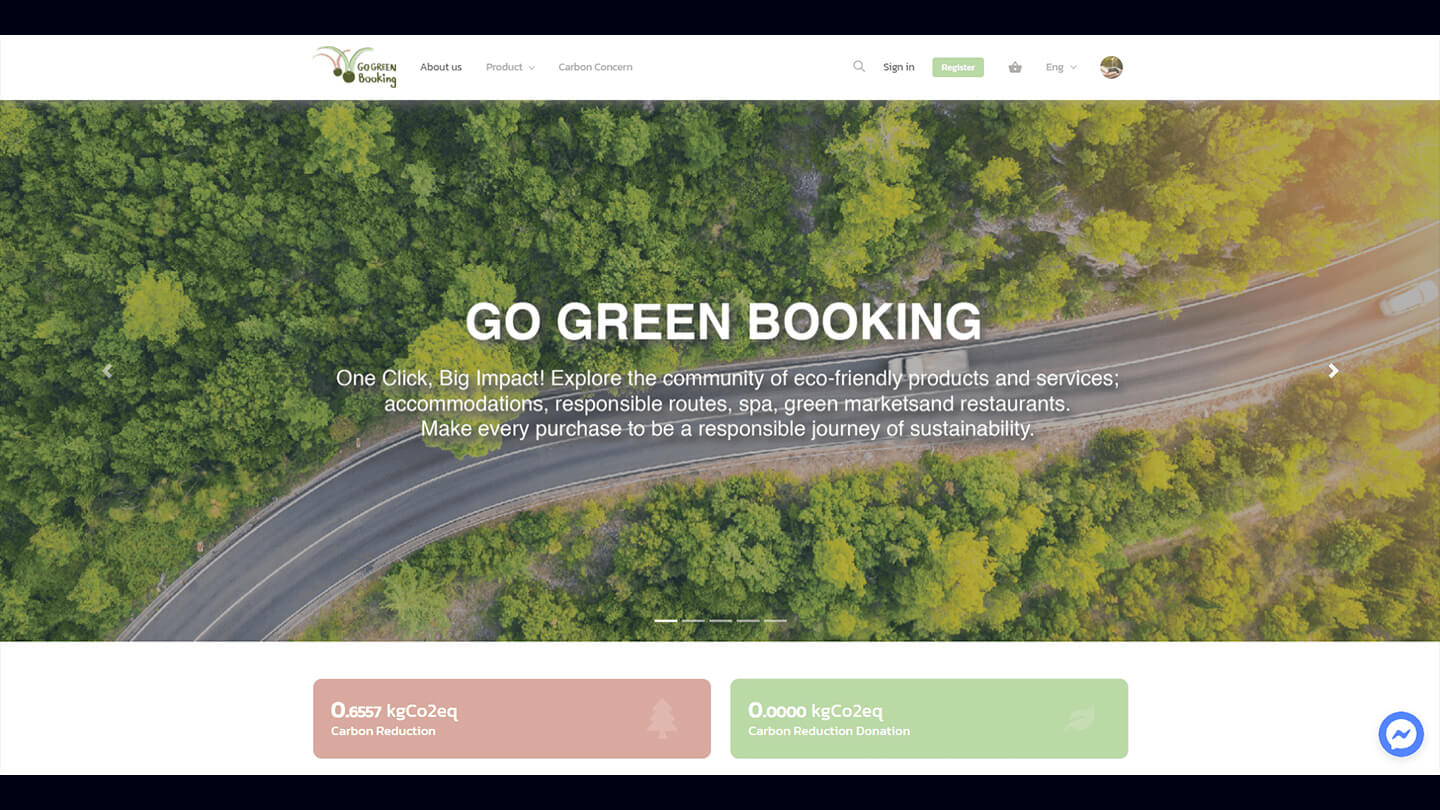Click the GO GREEN BOOKING headline

pyautogui.click(x=724, y=322)
